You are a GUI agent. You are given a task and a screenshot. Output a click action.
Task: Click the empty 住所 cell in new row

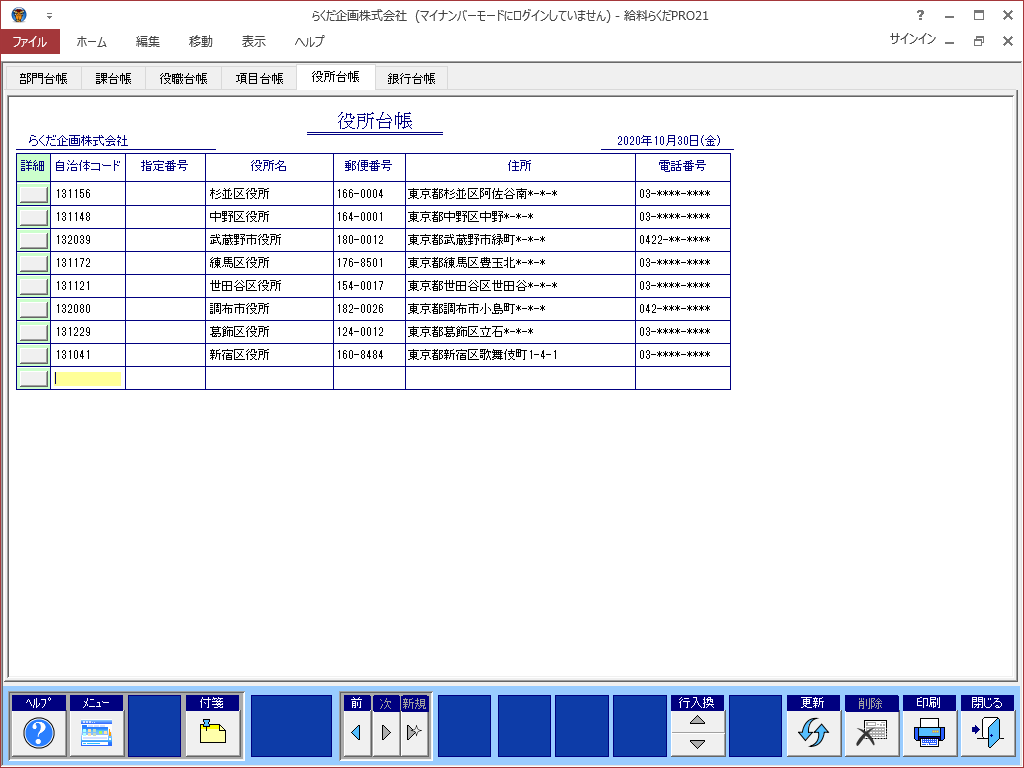pyautogui.click(x=520, y=378)
